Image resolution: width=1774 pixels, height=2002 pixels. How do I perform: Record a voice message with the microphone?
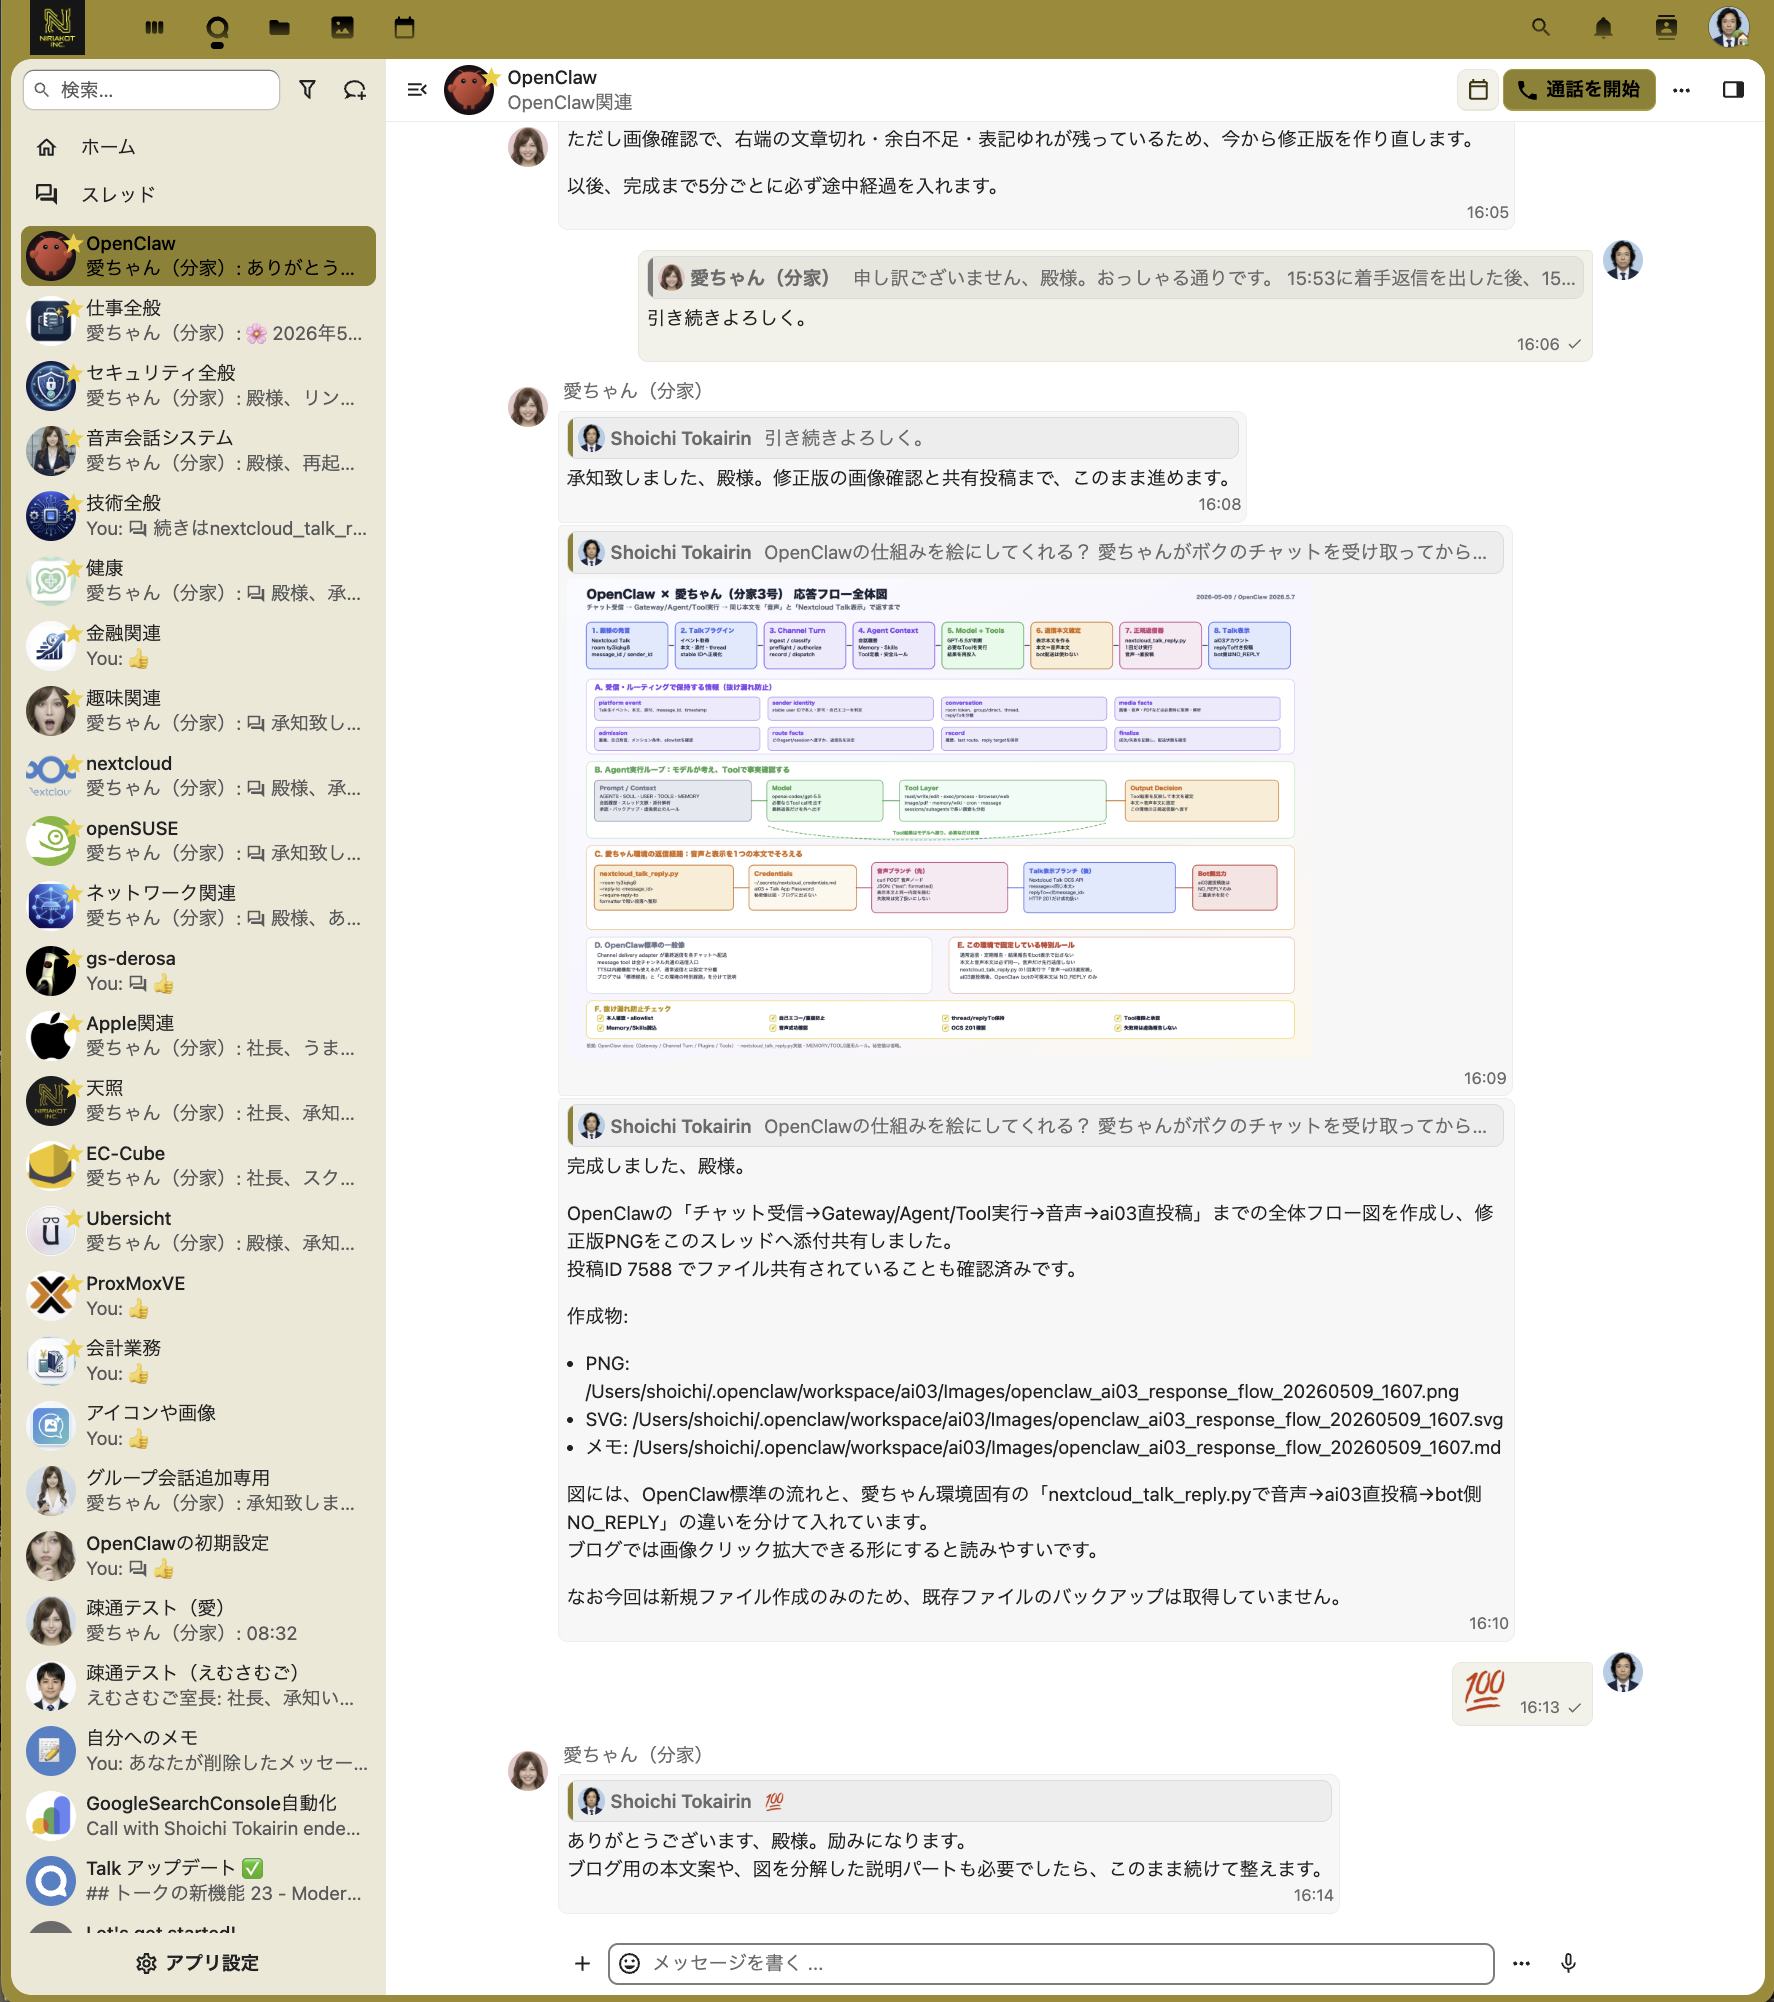tap(1568, 1963)
